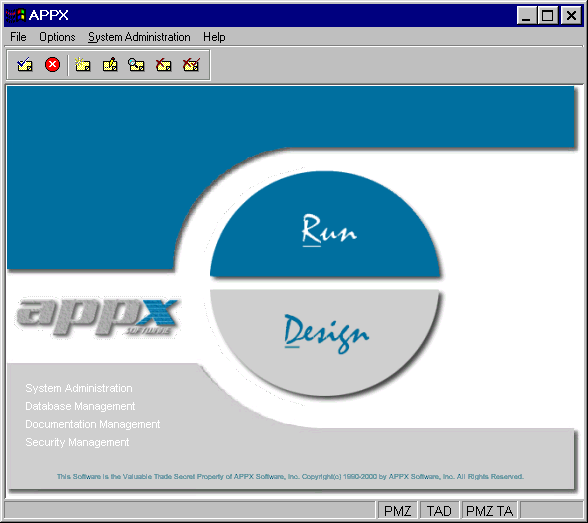Open the System Administration menu
Screen dimensions: 588x523
139,37
